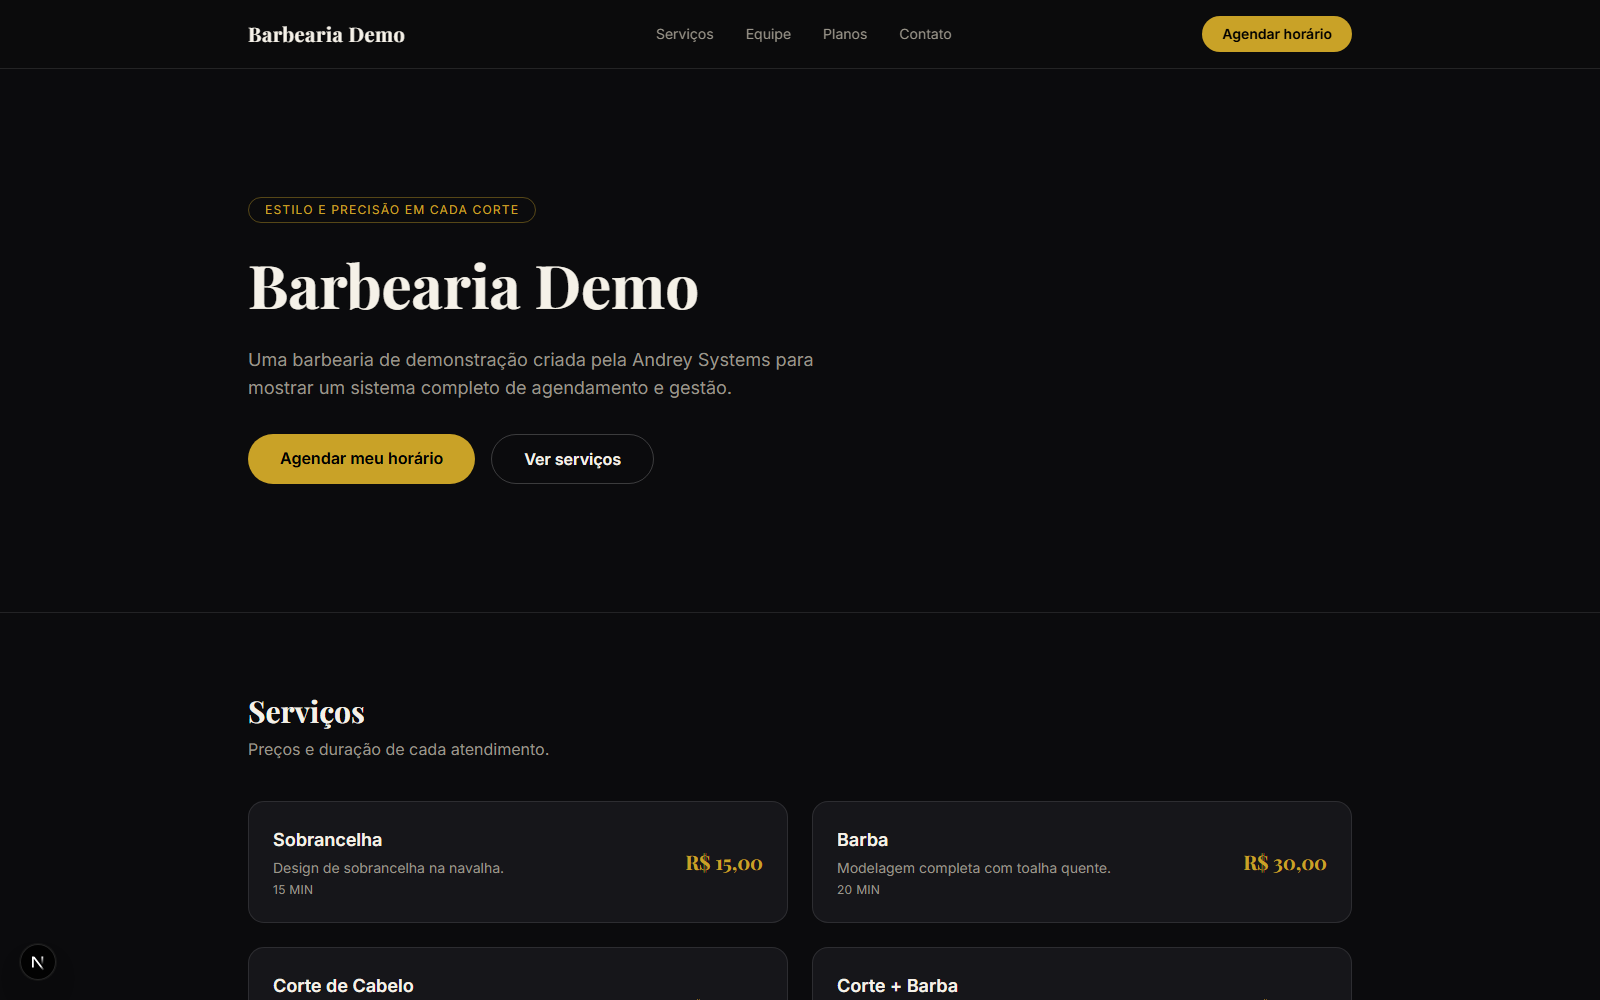Select the Corte de Cabelo card title
The height and width of the screenshot is (1000, 1600).
pyautogui.click(x=343, y=986)
